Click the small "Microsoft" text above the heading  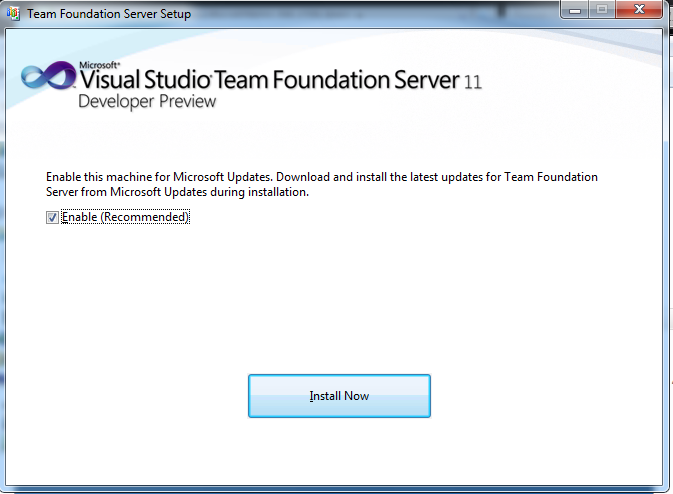click(x=96, y=65)
